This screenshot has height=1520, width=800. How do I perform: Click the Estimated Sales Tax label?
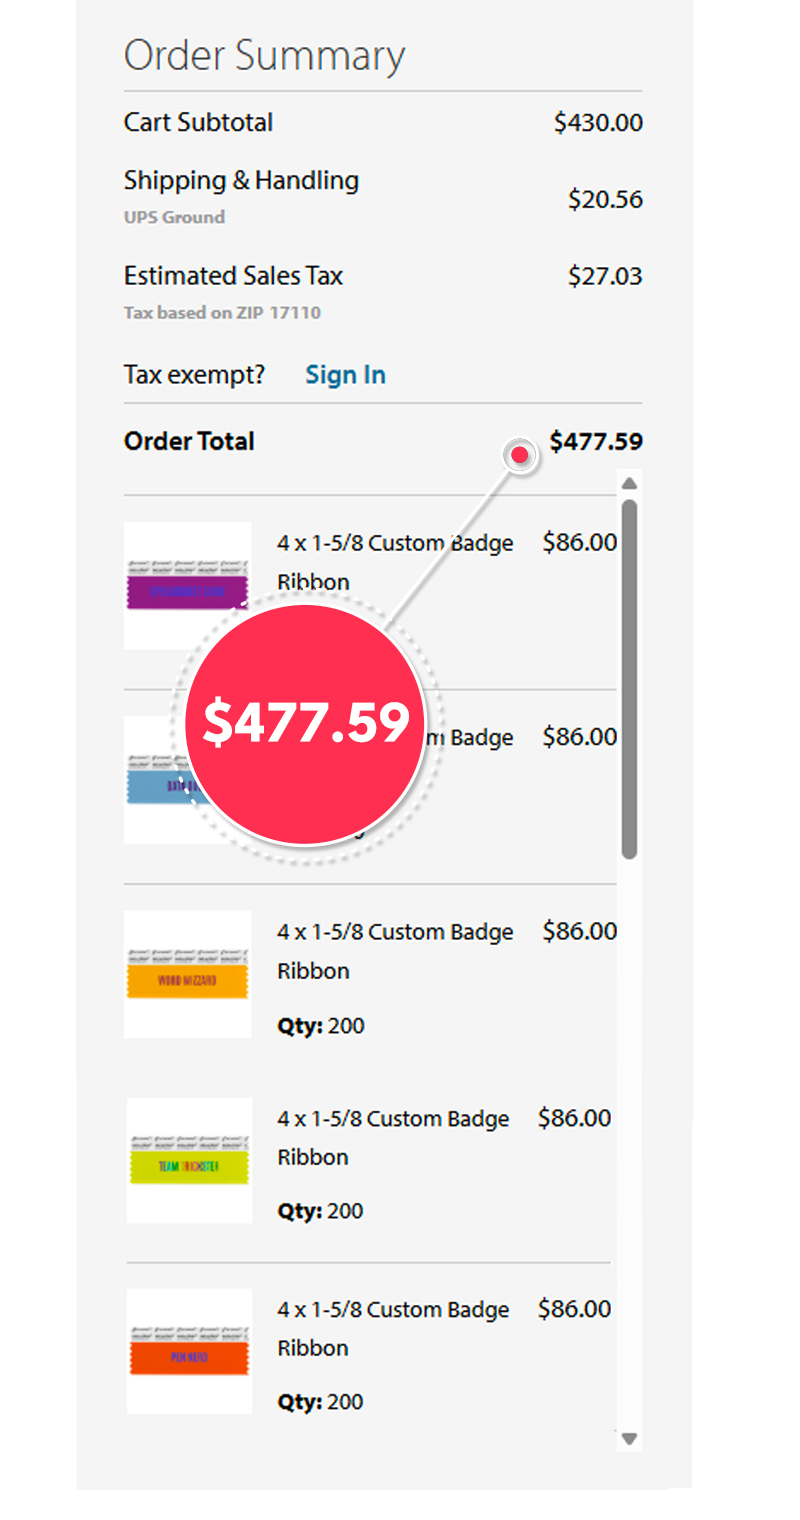click(233, 276)
